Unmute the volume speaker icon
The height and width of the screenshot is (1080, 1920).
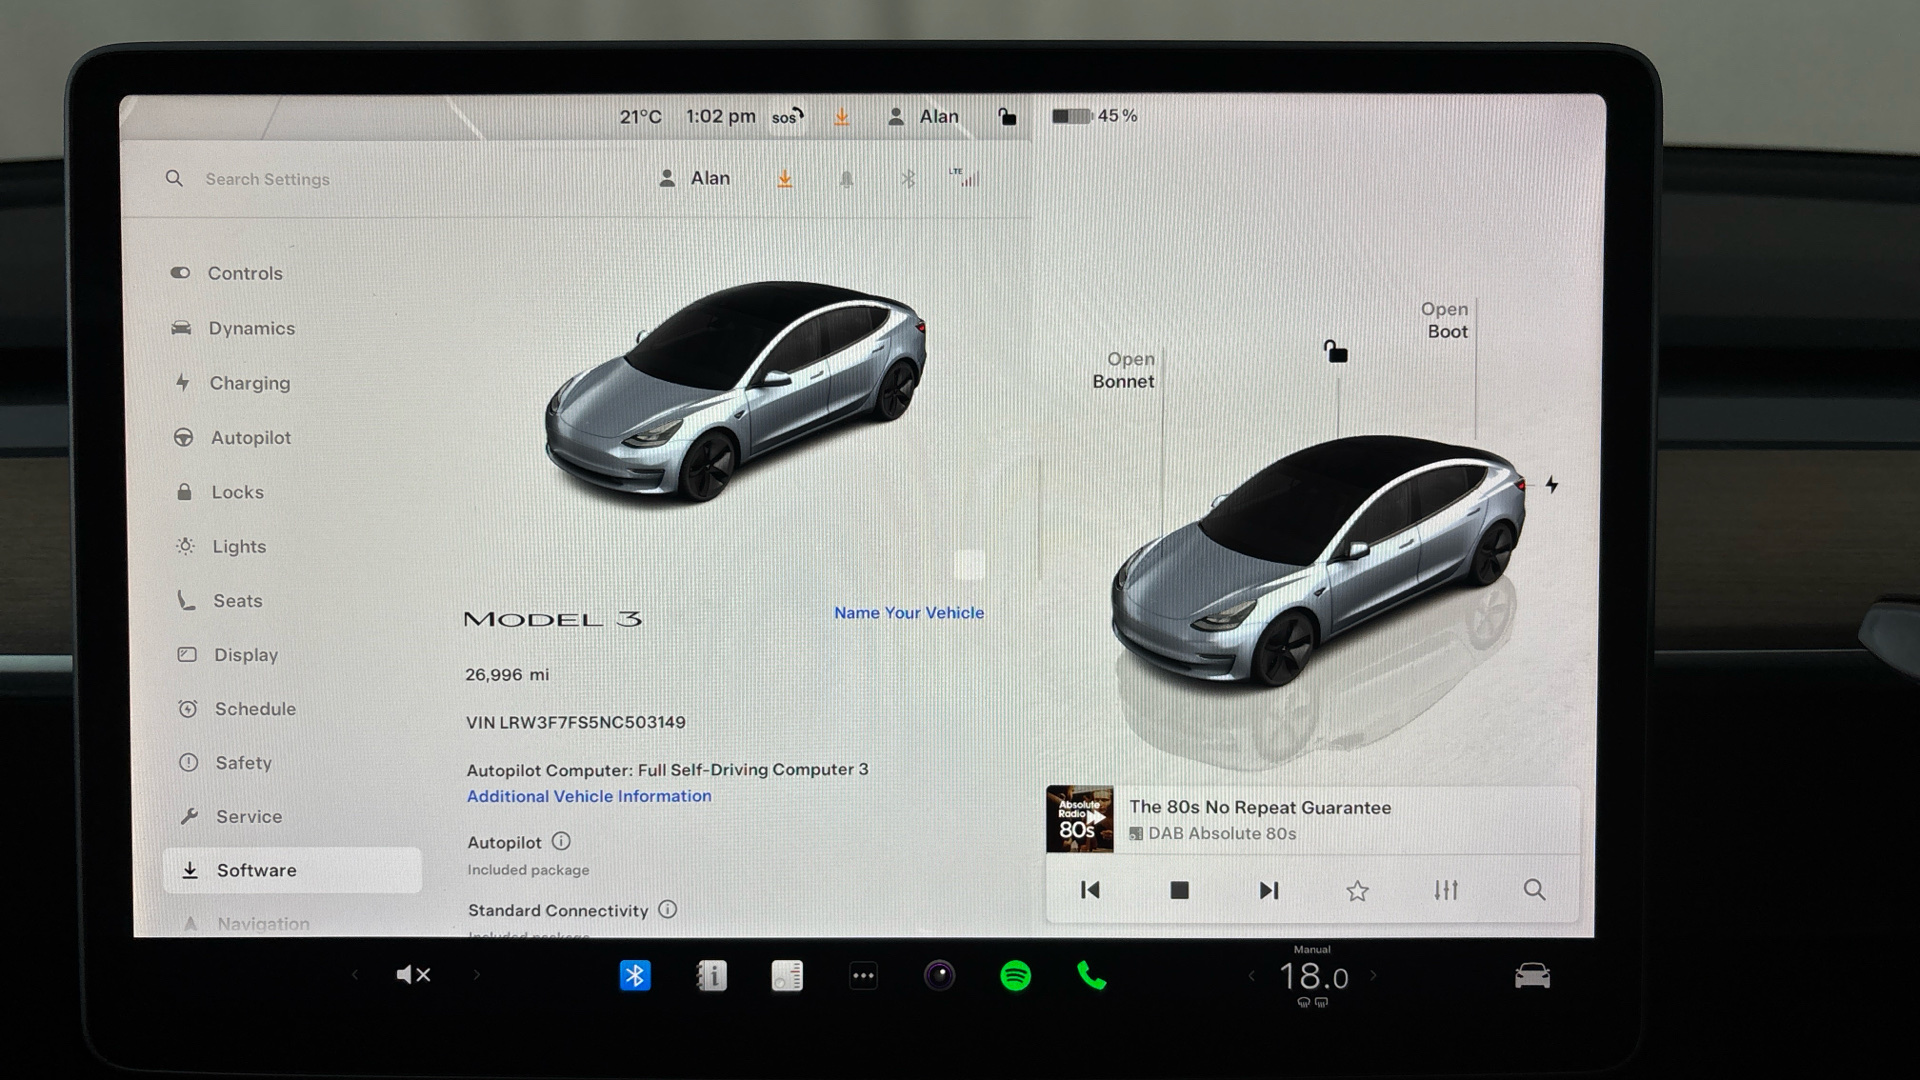coord(413,975)
